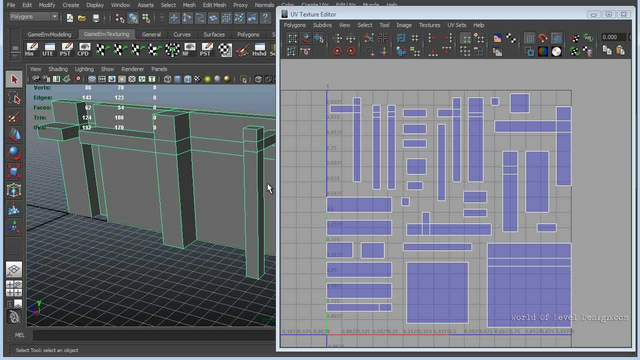Select the Universal Manipulator tool
This screenshot has height=360, width=640.
point(14,190)
